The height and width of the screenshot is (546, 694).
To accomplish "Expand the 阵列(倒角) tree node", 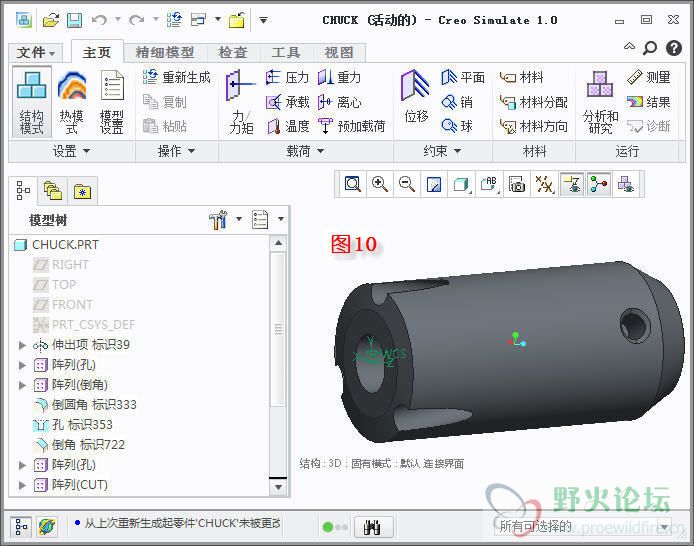I will [22, 385].
